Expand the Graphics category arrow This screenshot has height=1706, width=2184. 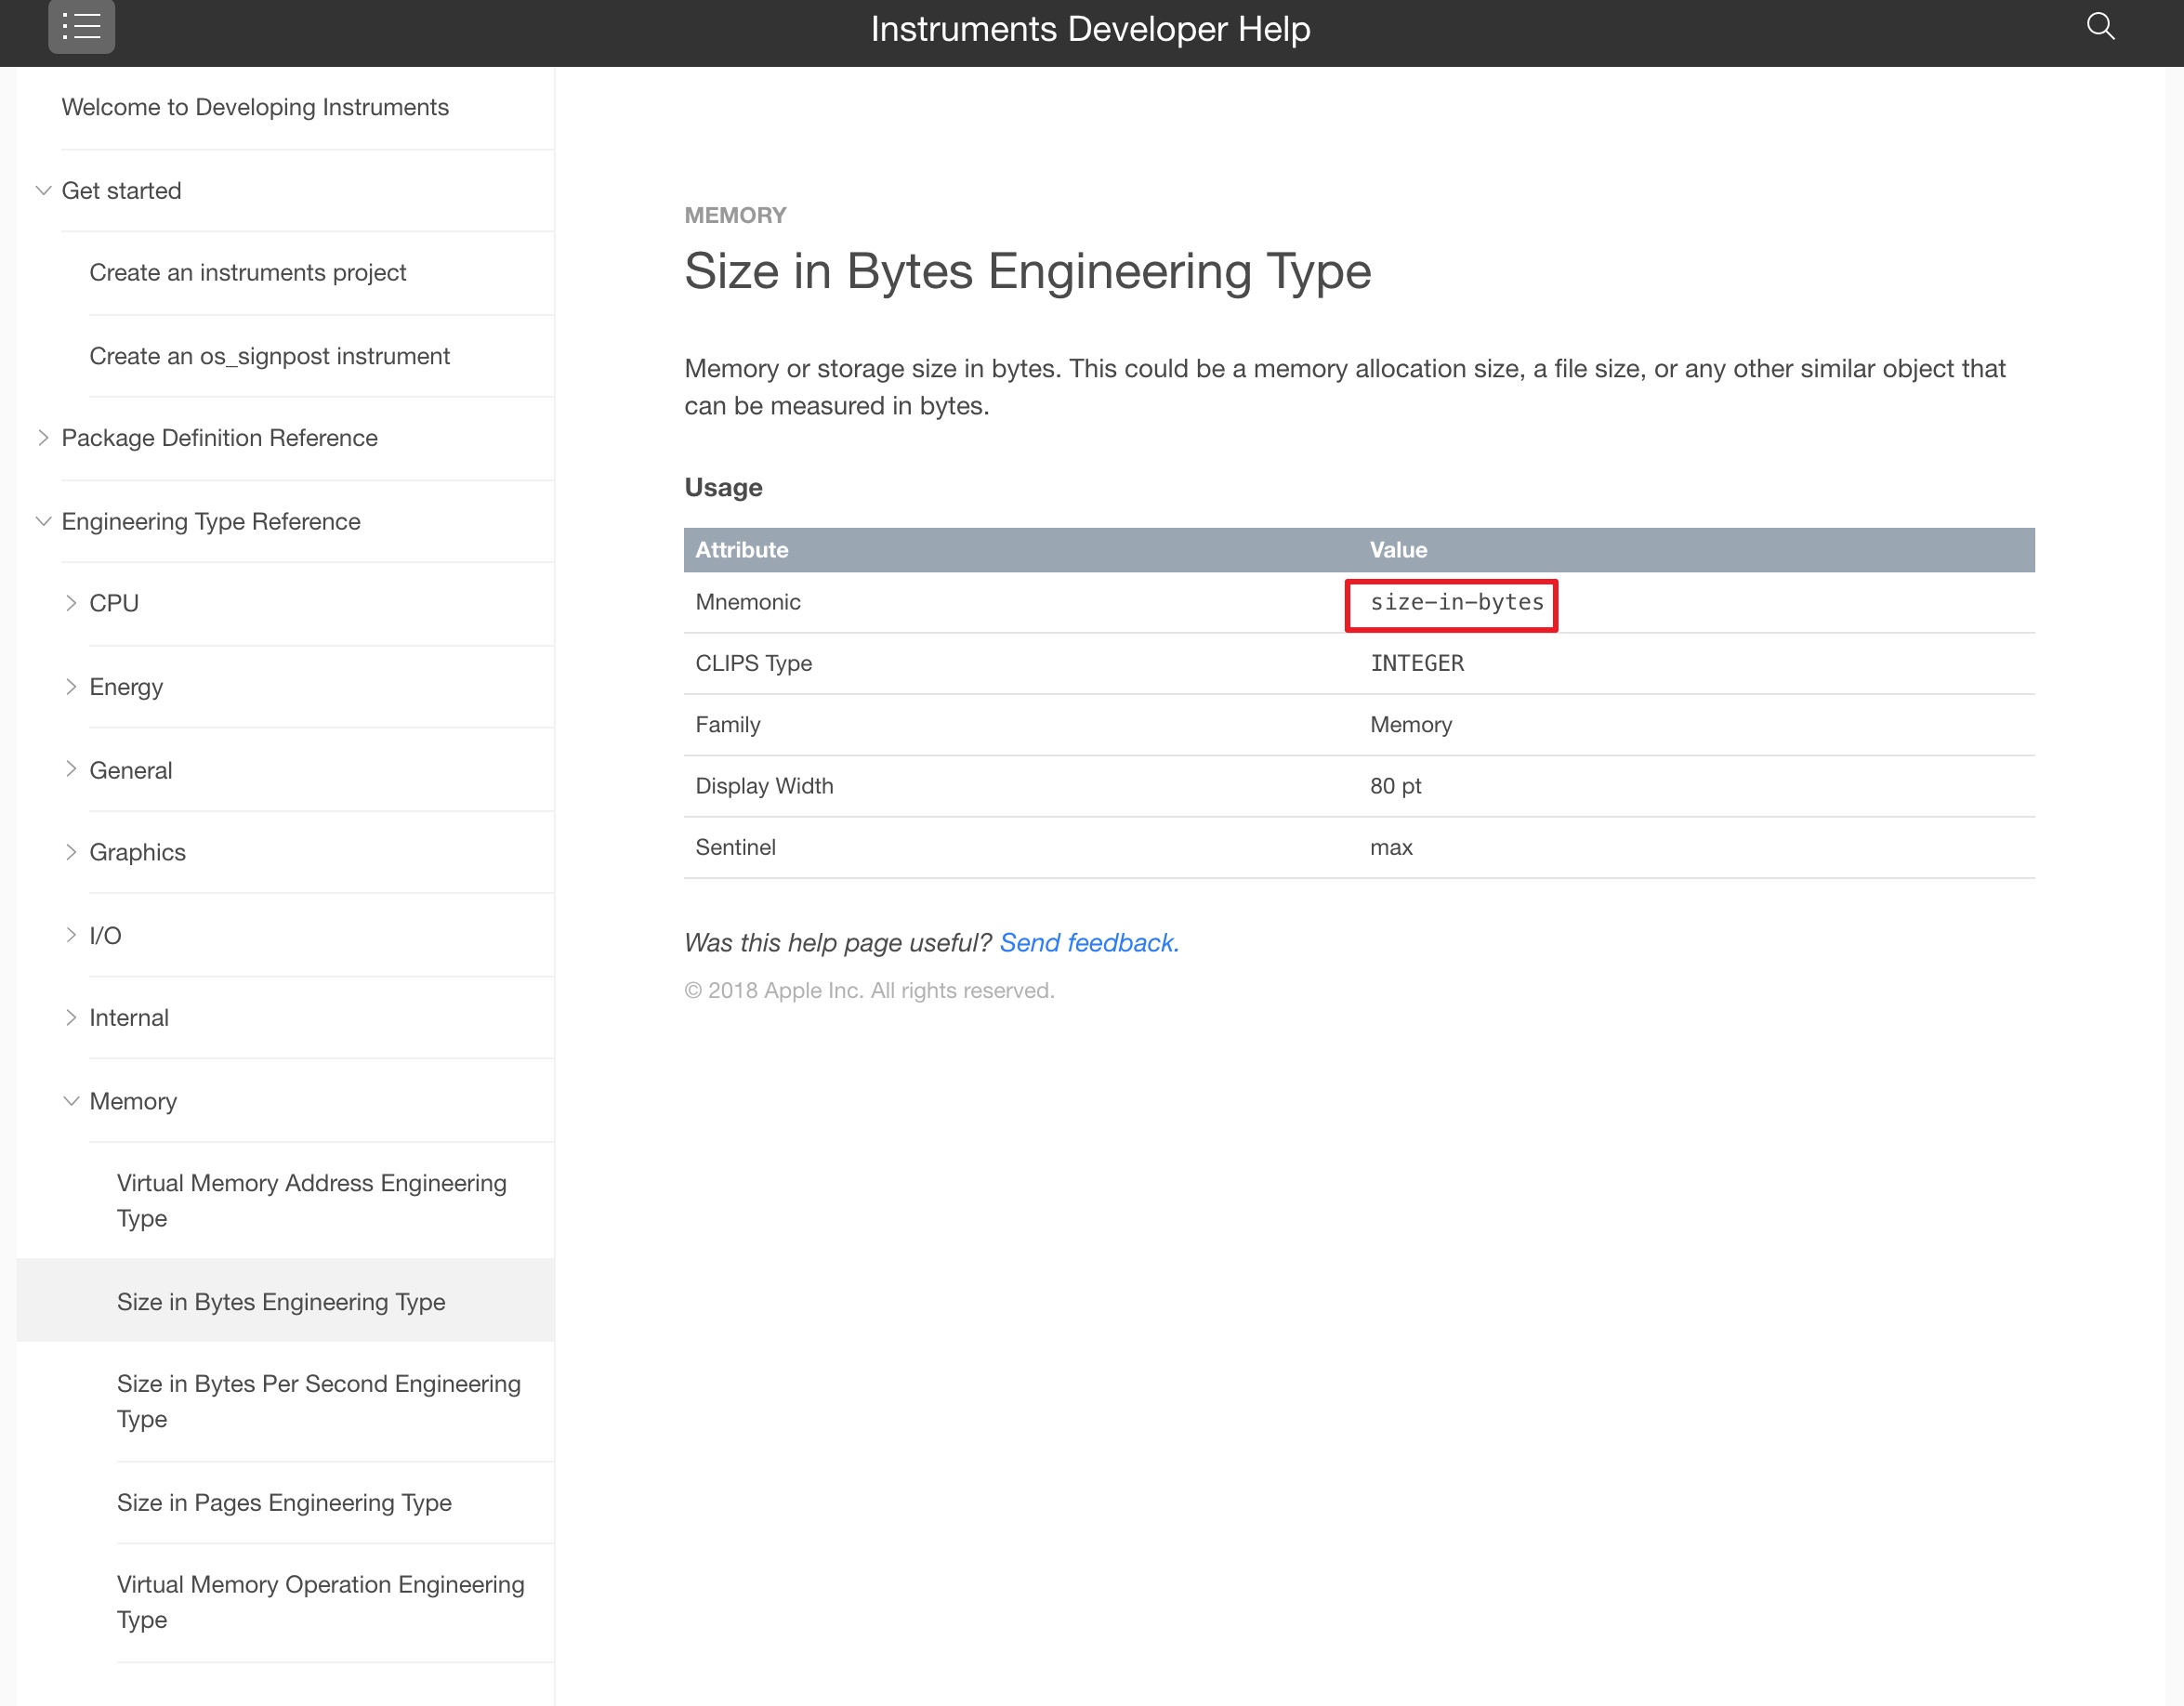coord(71,852)
